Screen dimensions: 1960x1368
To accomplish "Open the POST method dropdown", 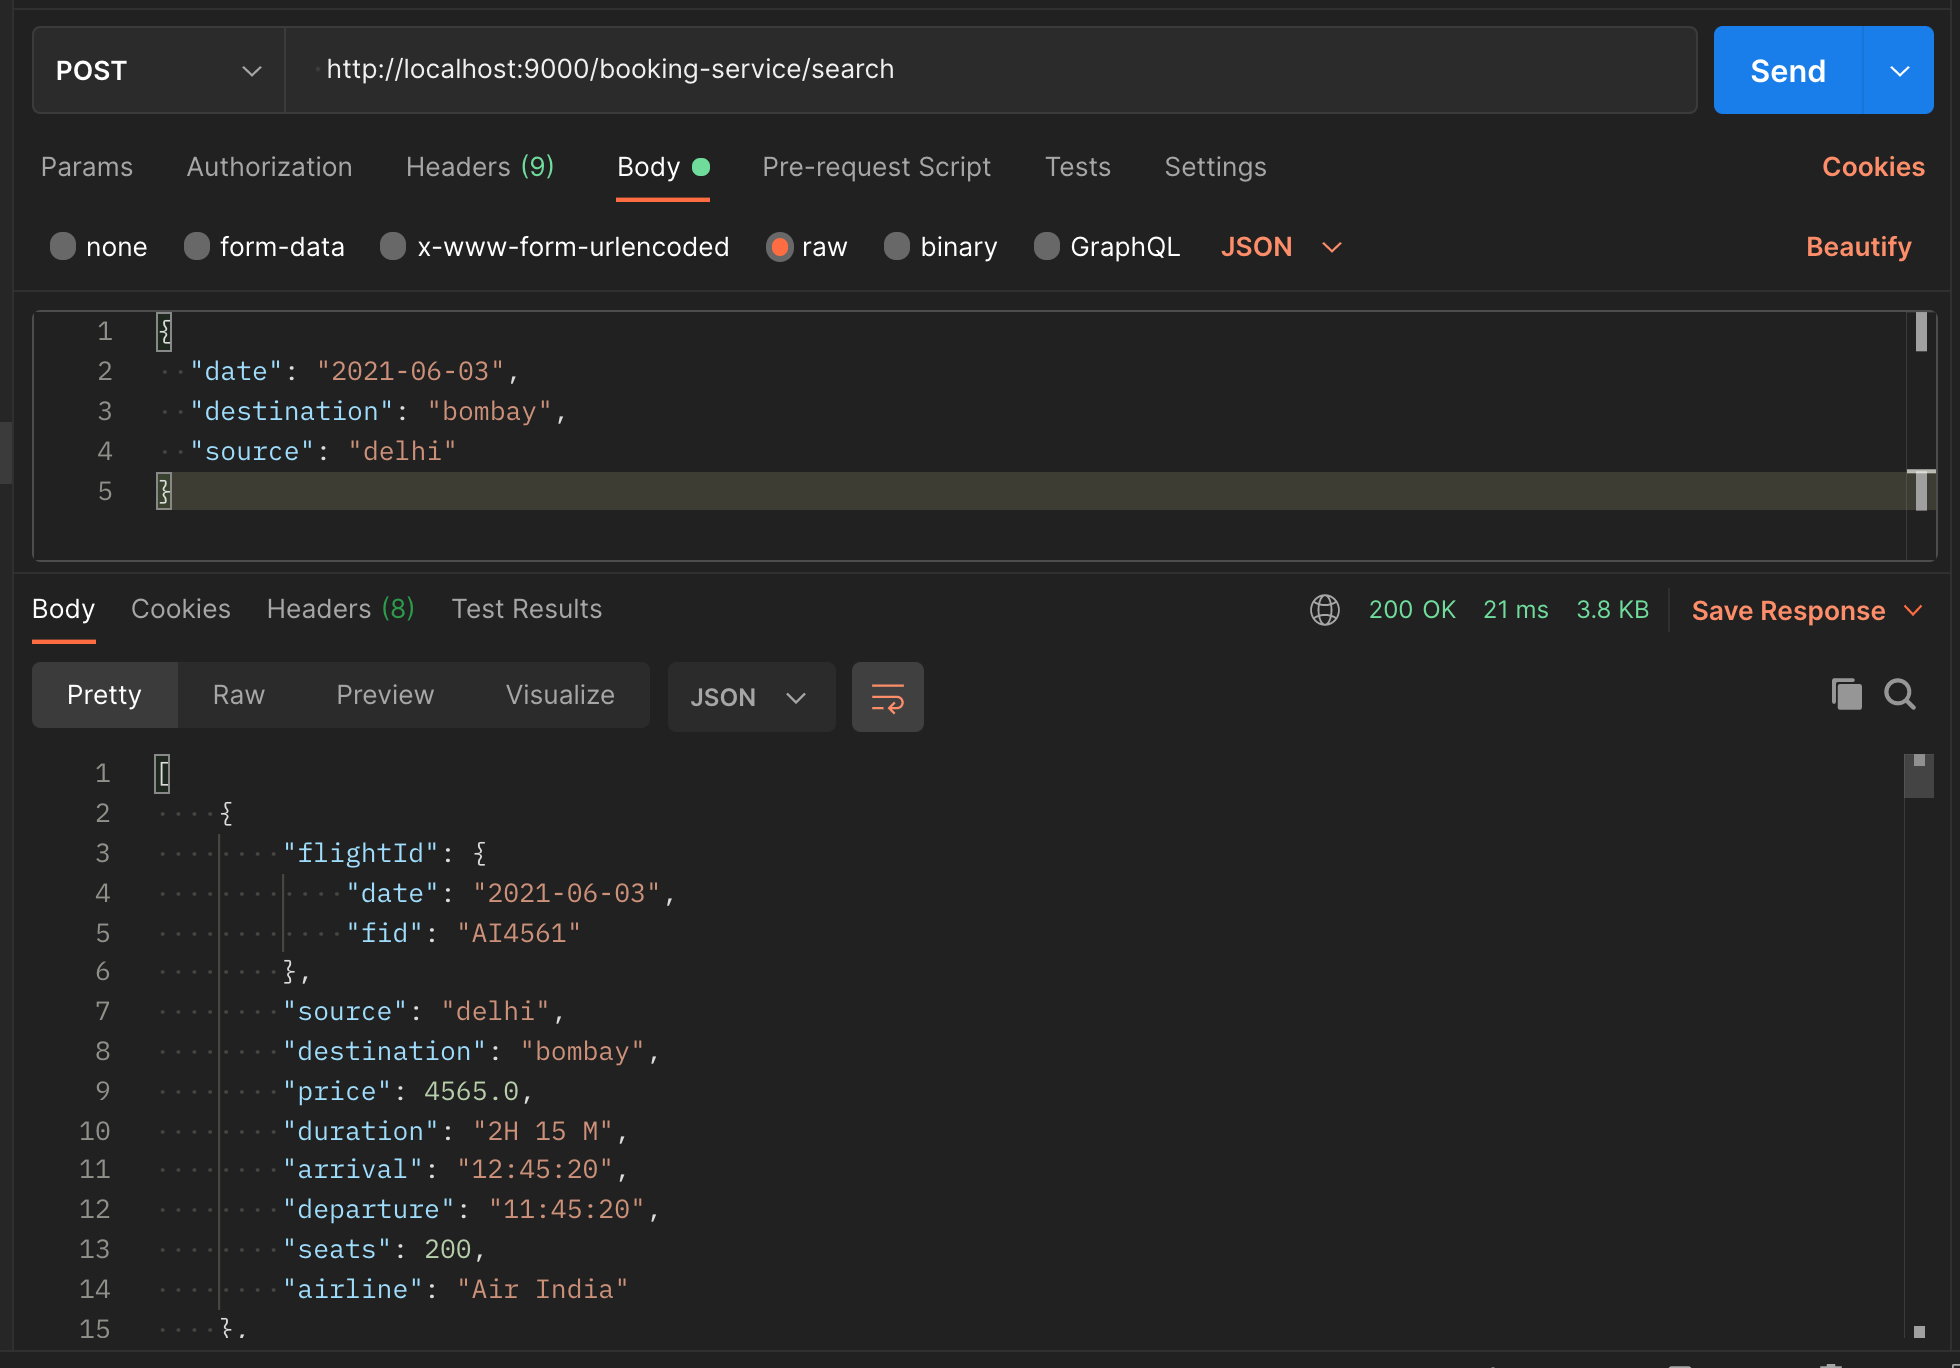I will [158, 71].
